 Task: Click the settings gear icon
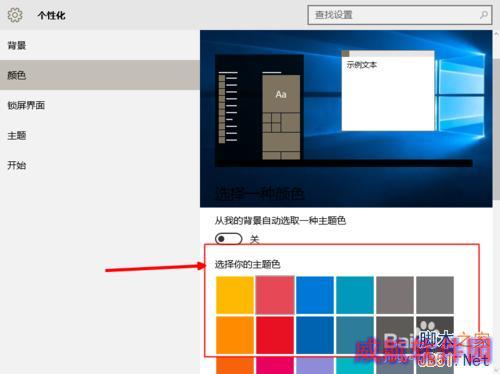pyautogui.click(x=15, y=15)
